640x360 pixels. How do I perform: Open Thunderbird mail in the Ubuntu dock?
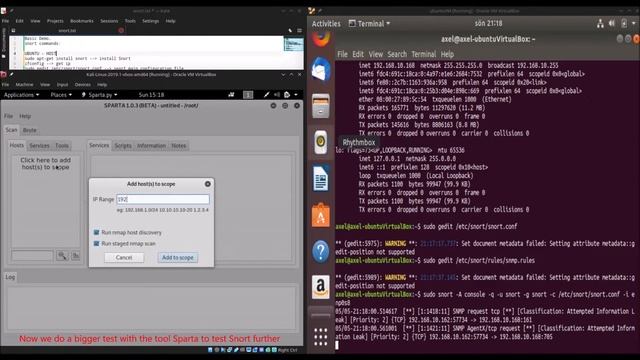321,69
